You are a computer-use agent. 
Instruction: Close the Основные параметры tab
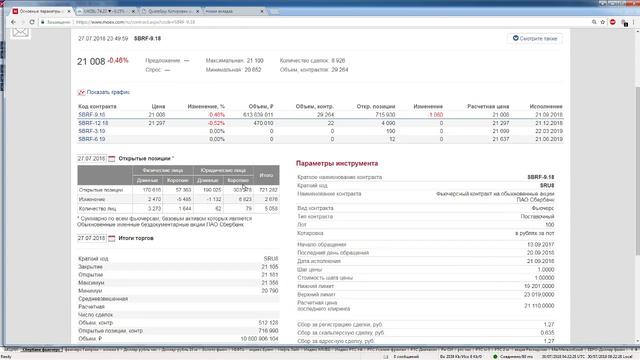69,11
